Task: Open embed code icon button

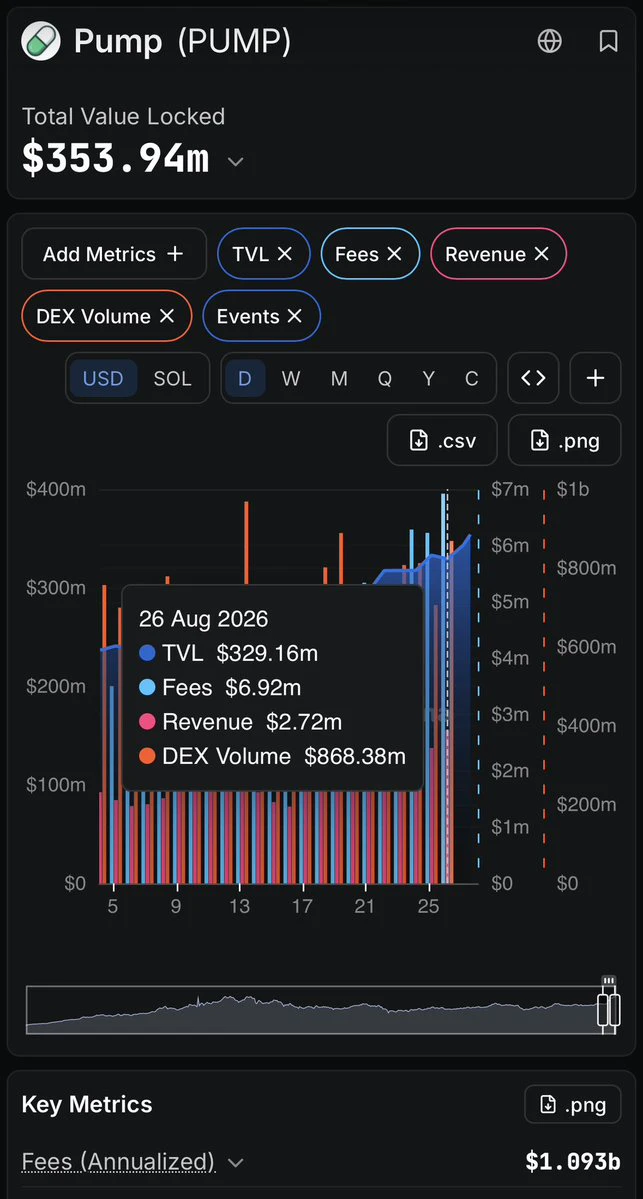Action: [x=534, y=378]
